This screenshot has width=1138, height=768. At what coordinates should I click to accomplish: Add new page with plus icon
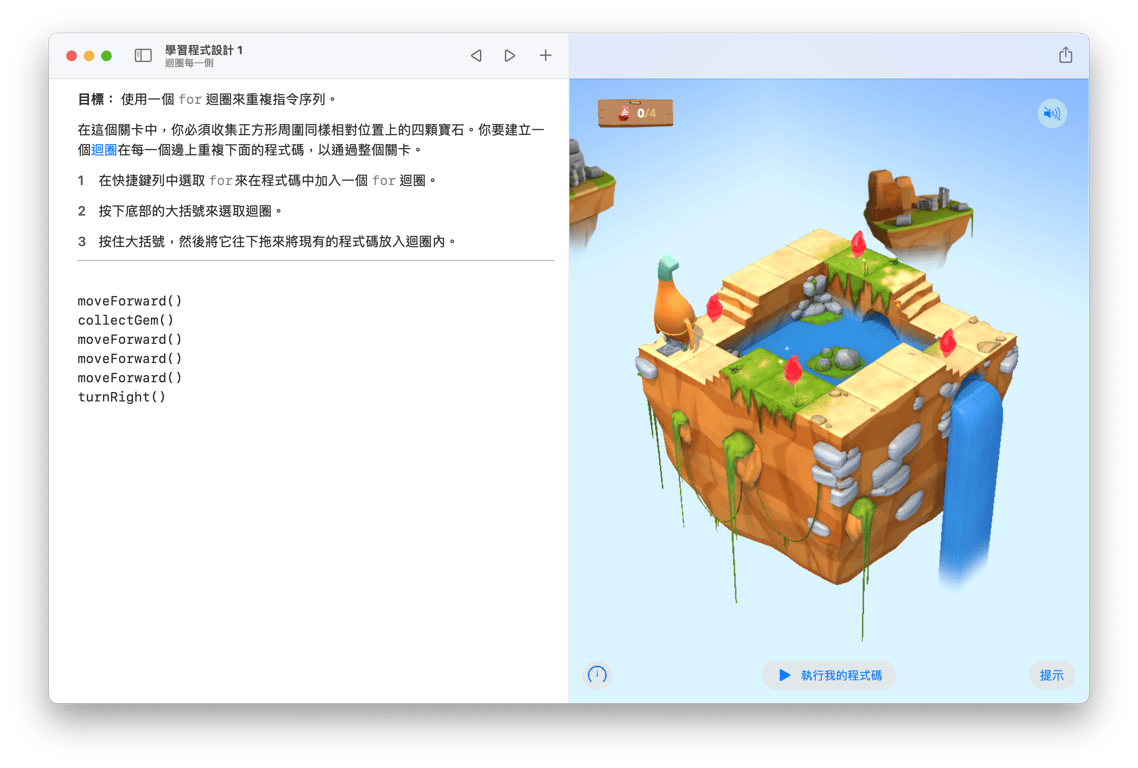545,55
